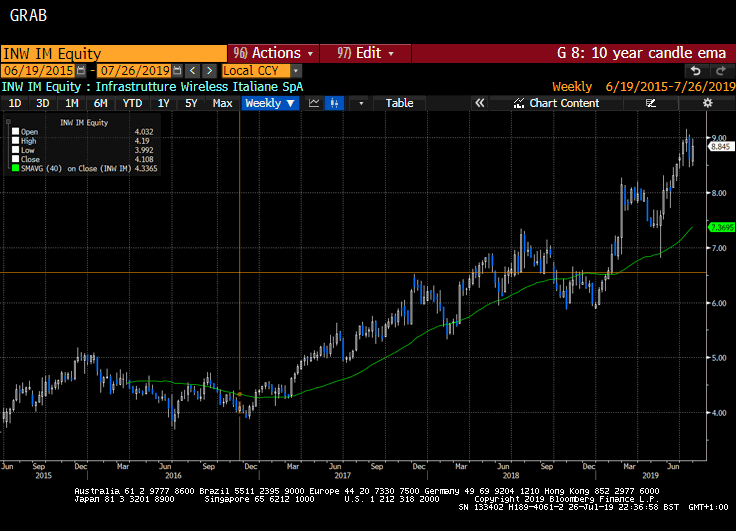This screenshot has height=531, width=736.
Task: Open the Weekly periodicity dropdown
Action: (270, 103)
